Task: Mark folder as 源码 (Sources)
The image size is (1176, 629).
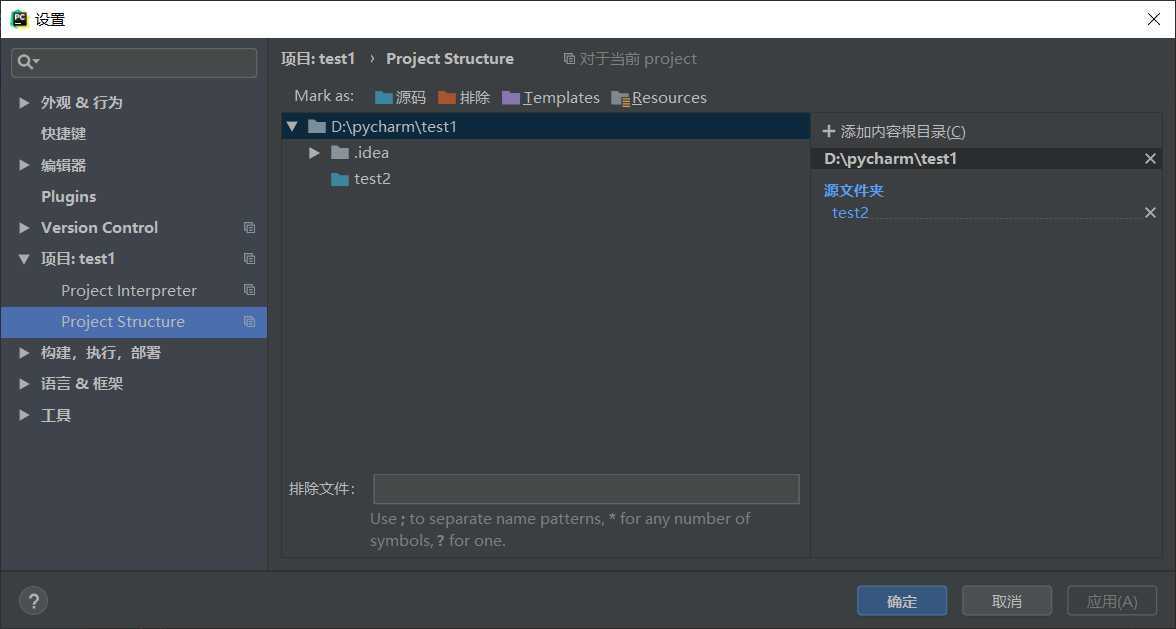Action: pos(400,97)
